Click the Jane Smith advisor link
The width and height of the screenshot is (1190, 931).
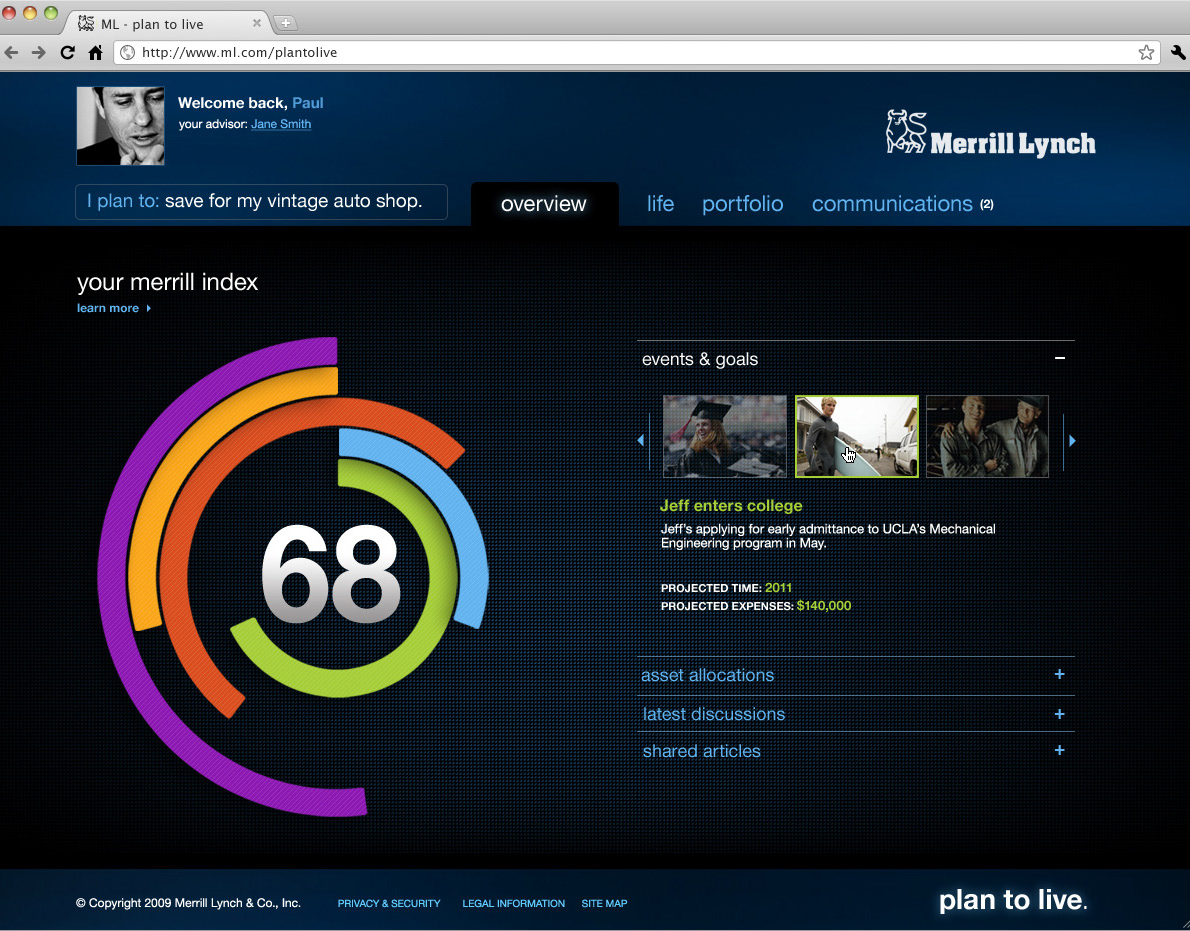coord(281,124)
